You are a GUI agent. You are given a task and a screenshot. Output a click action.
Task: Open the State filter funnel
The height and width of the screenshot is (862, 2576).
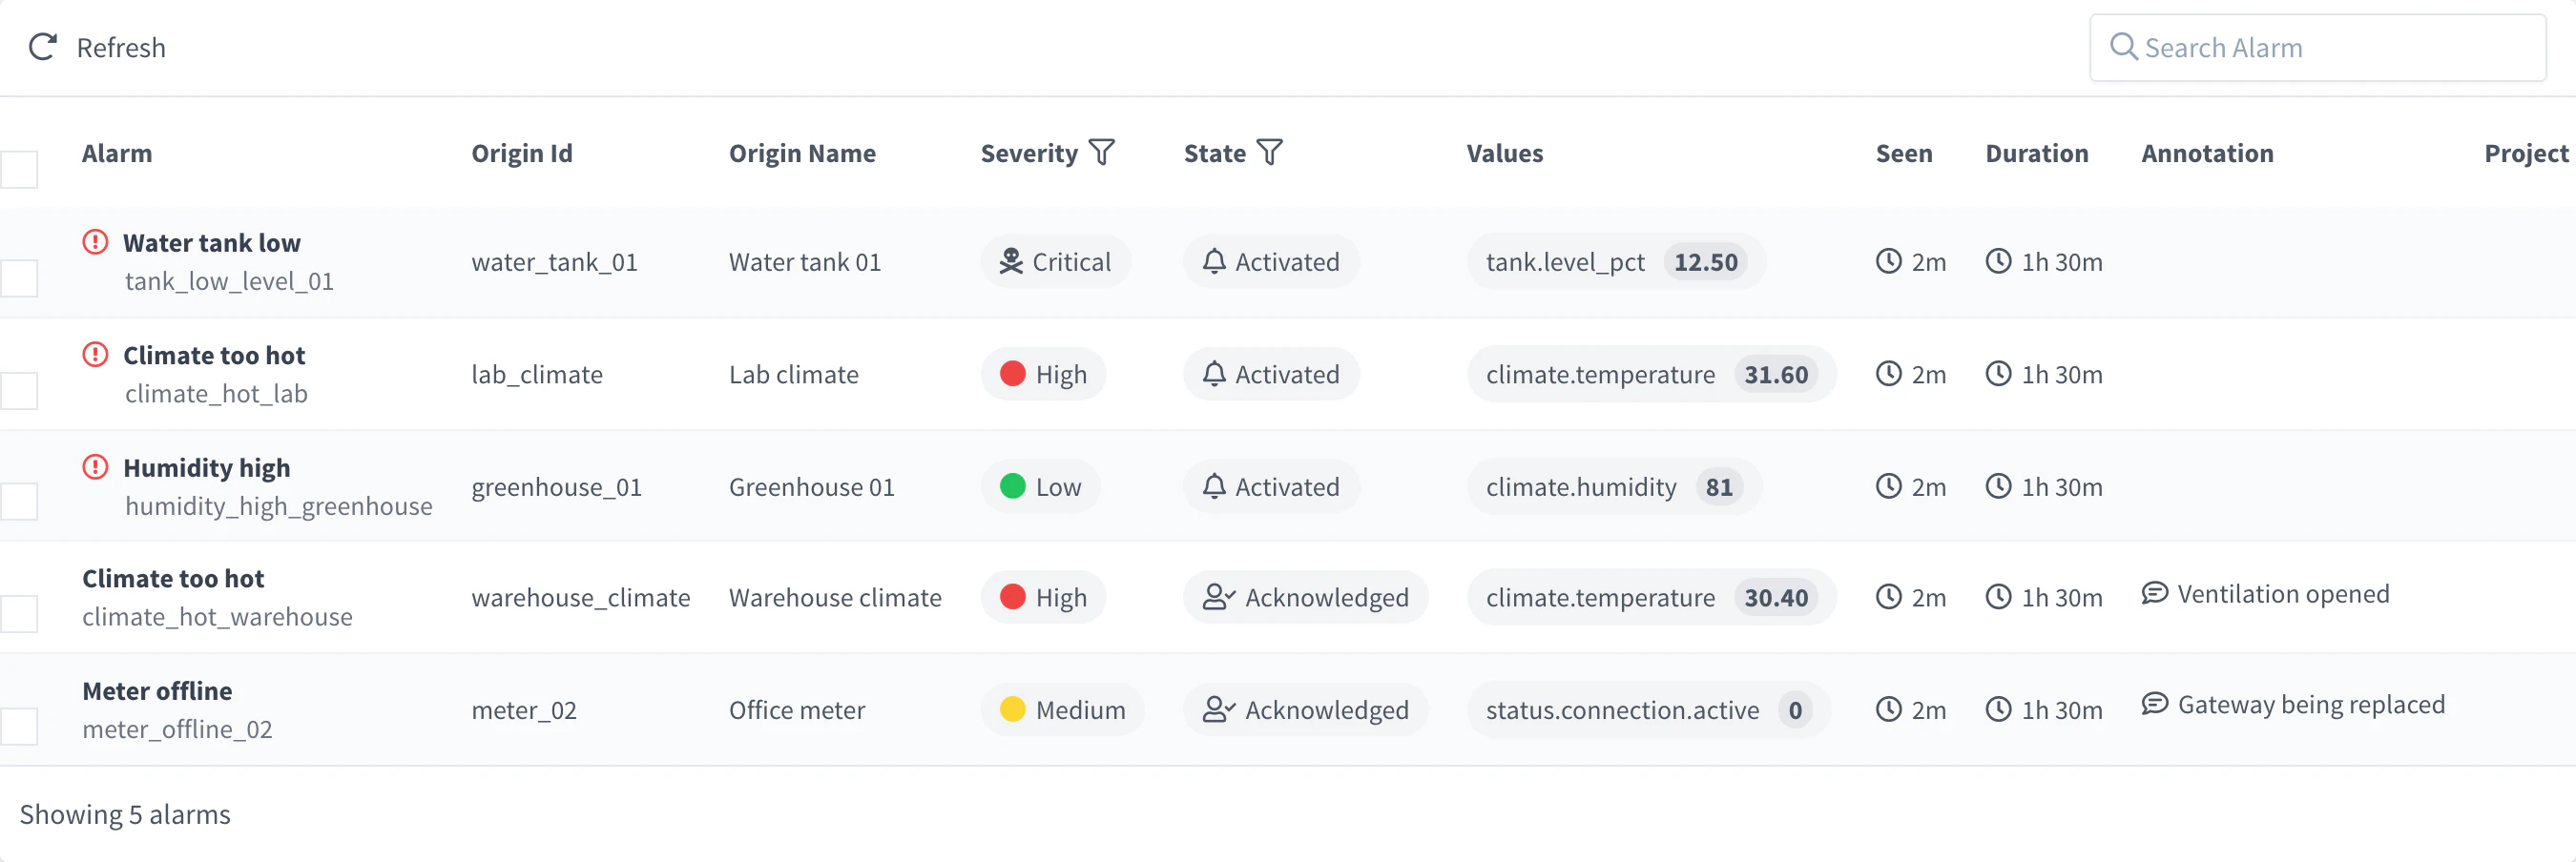(1269, 152)
